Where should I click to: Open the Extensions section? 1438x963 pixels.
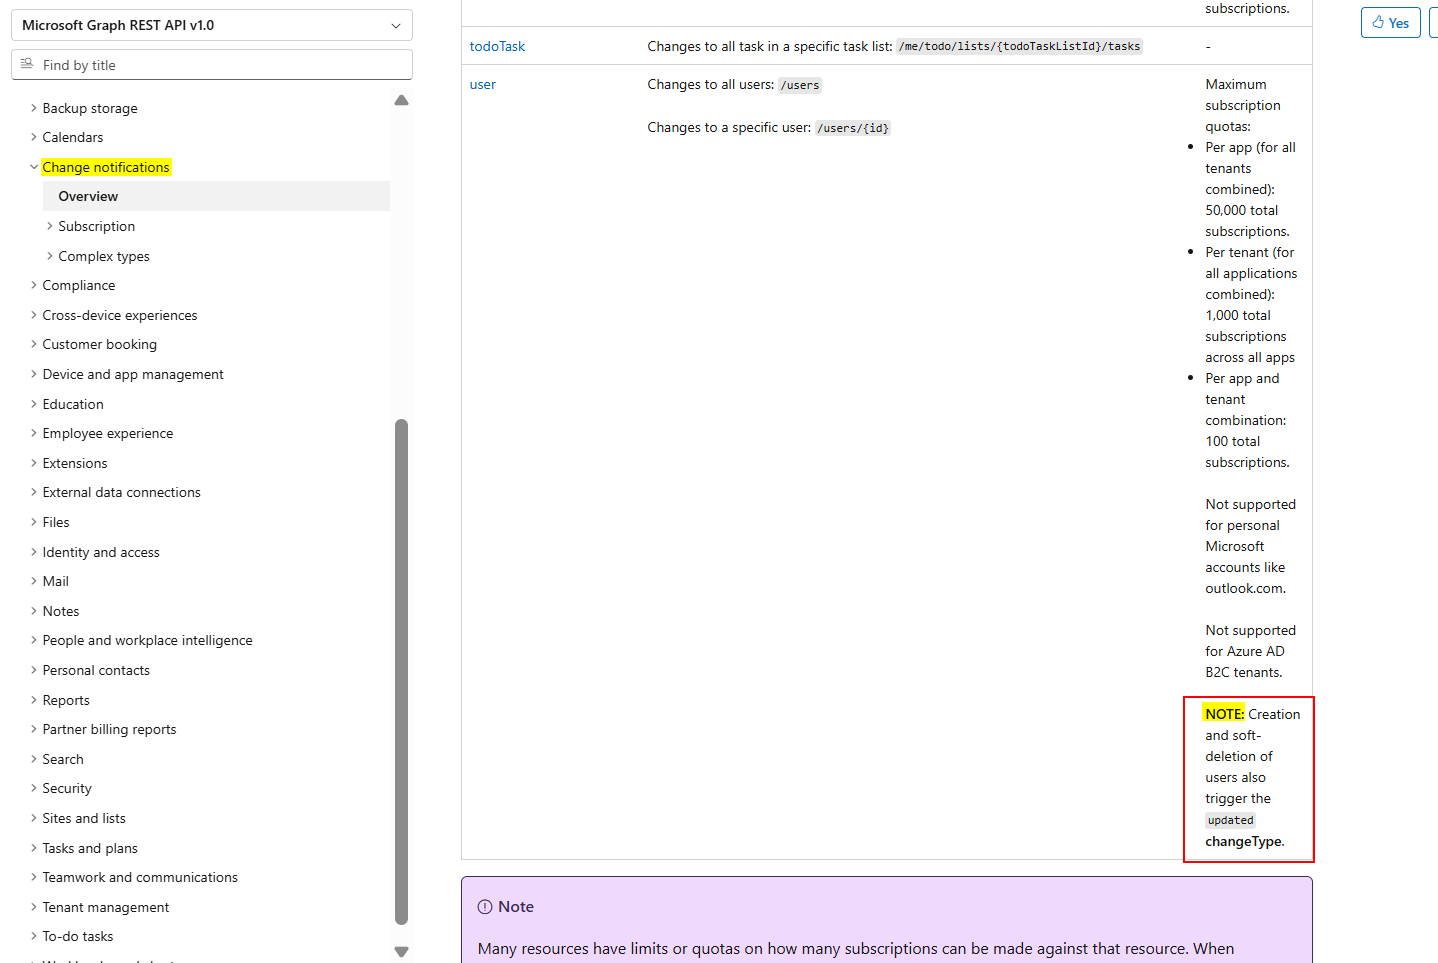tap(75, 463)
